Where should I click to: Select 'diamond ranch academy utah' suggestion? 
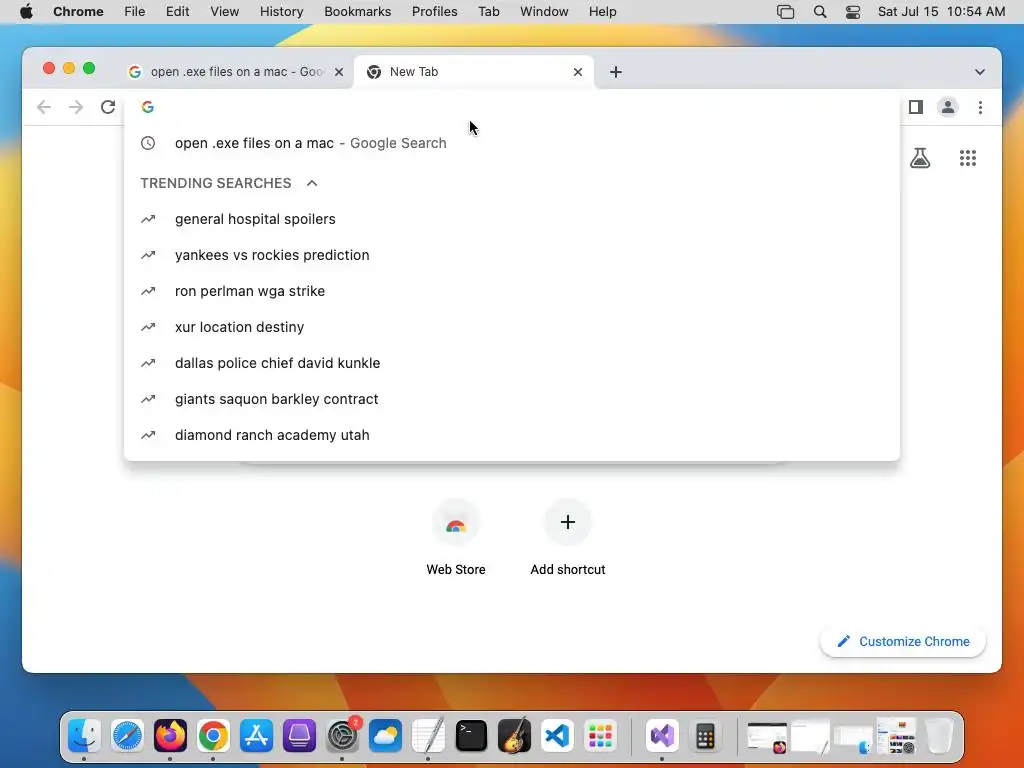click(512, 435)
